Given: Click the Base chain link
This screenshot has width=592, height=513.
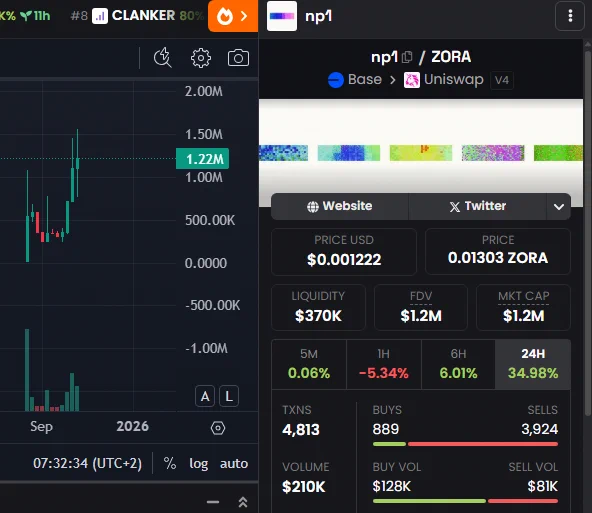Looking at the screenshot, I should pyautogui.click(x=355, y=80).
